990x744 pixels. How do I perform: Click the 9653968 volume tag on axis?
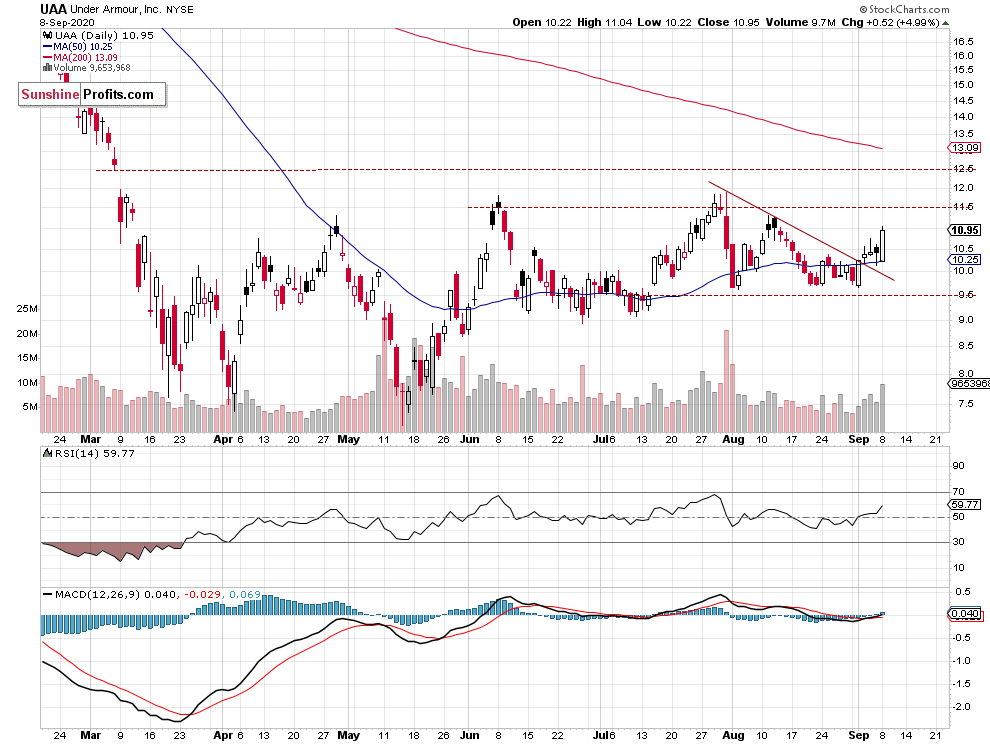coord(969,383)
